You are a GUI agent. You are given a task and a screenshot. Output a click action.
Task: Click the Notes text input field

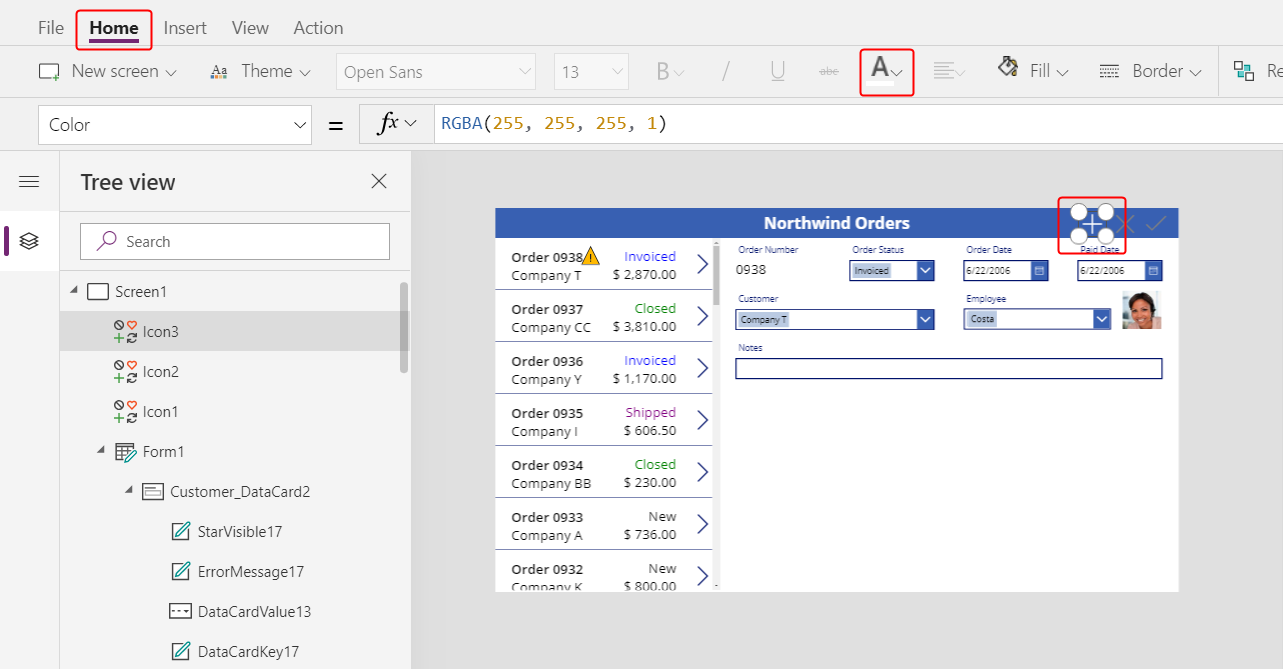coord(948,369)
